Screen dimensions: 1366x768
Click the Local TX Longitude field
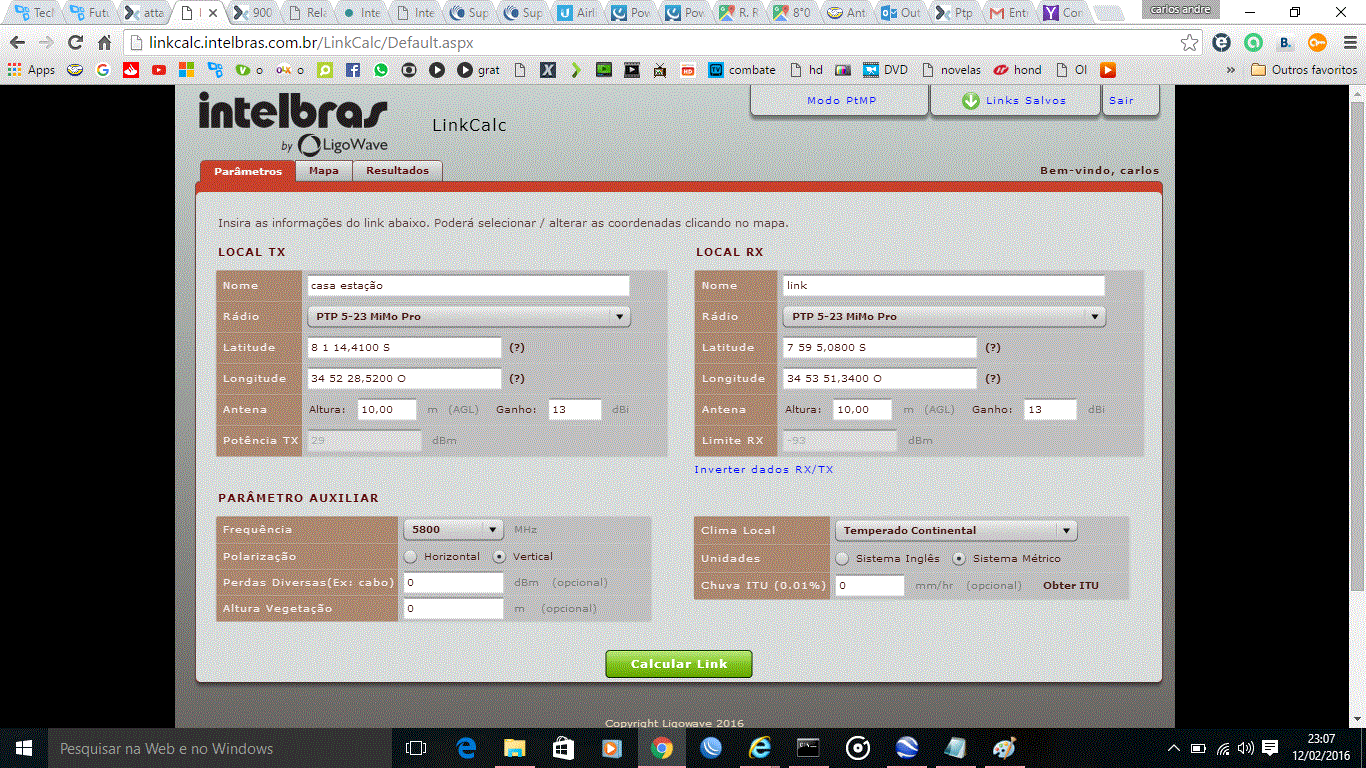(404, 379)
